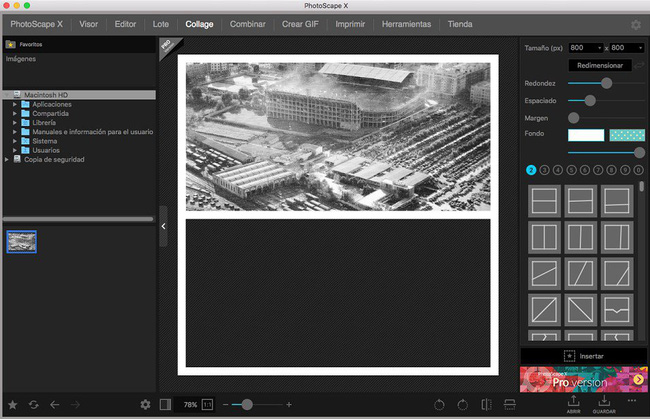Open the Imprimir tab
The width and height of the screenshot is (650, 419).
(x=350, y=24)
